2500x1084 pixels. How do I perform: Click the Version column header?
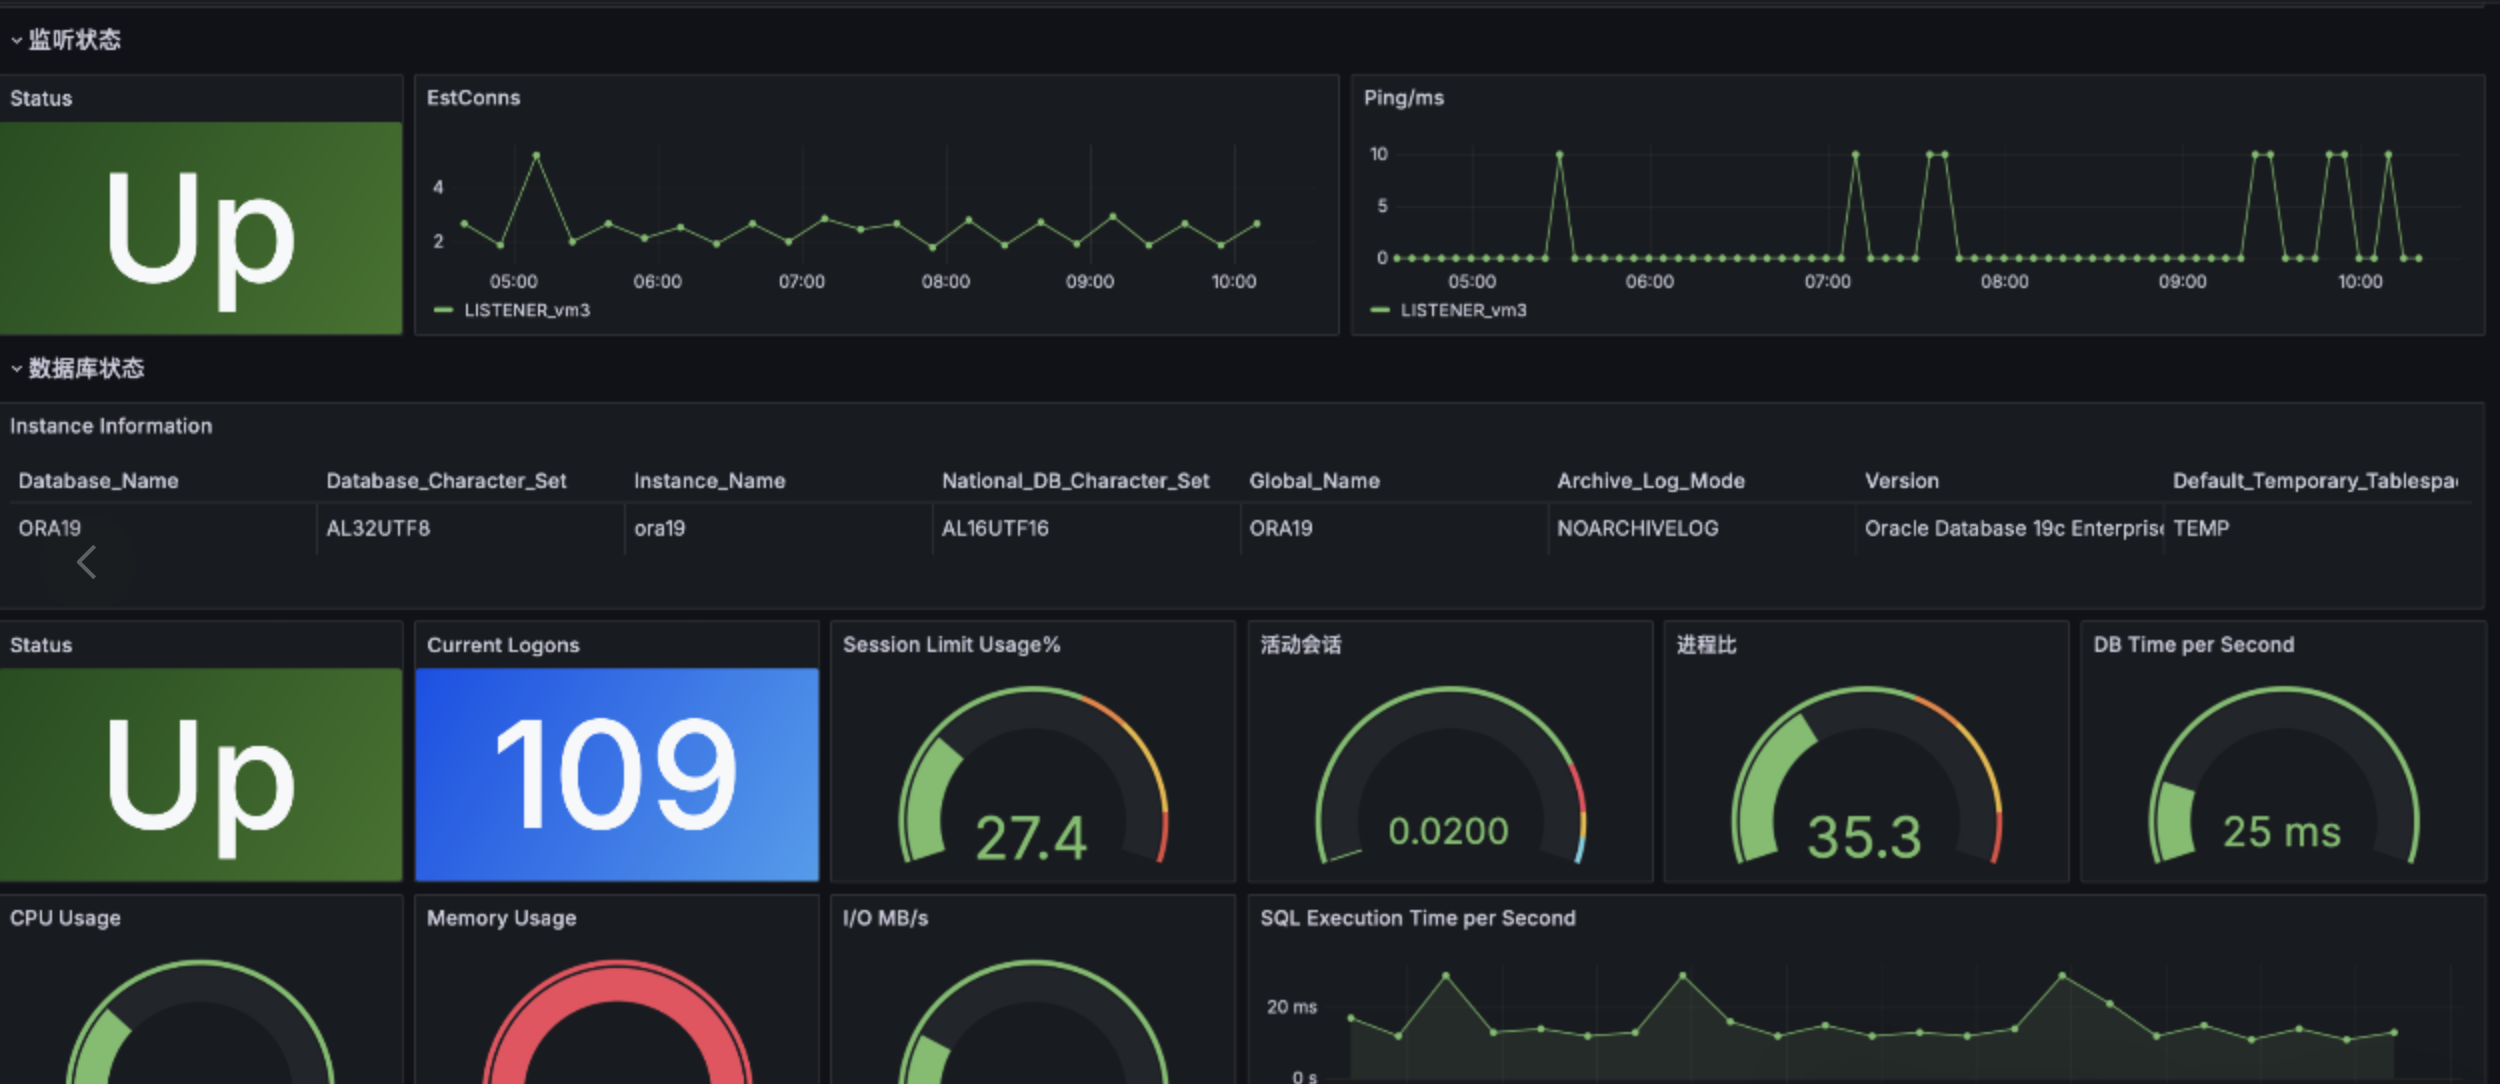coord(1901,481)
